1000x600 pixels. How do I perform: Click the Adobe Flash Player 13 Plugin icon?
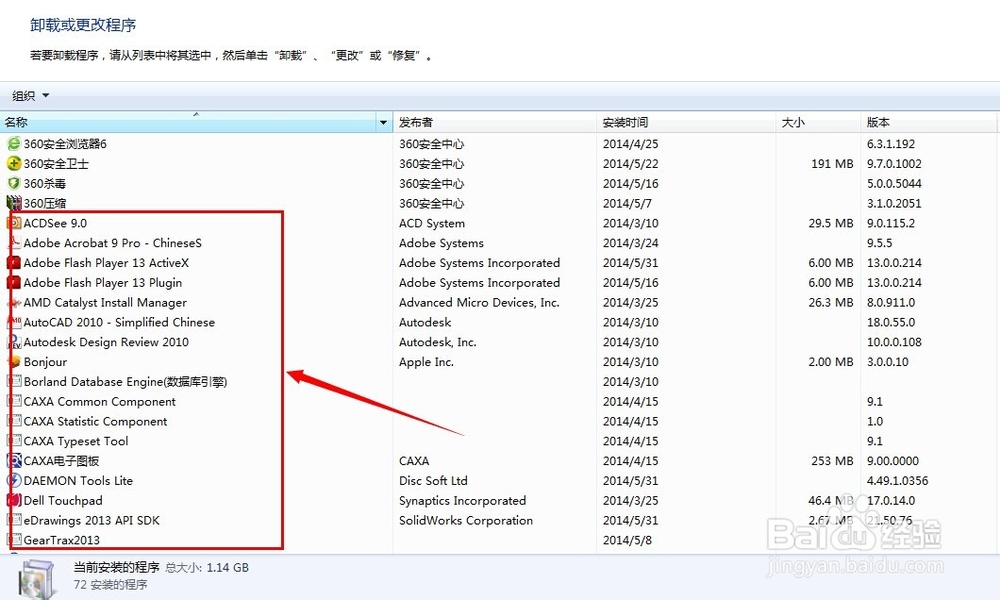tap(12, 283)
